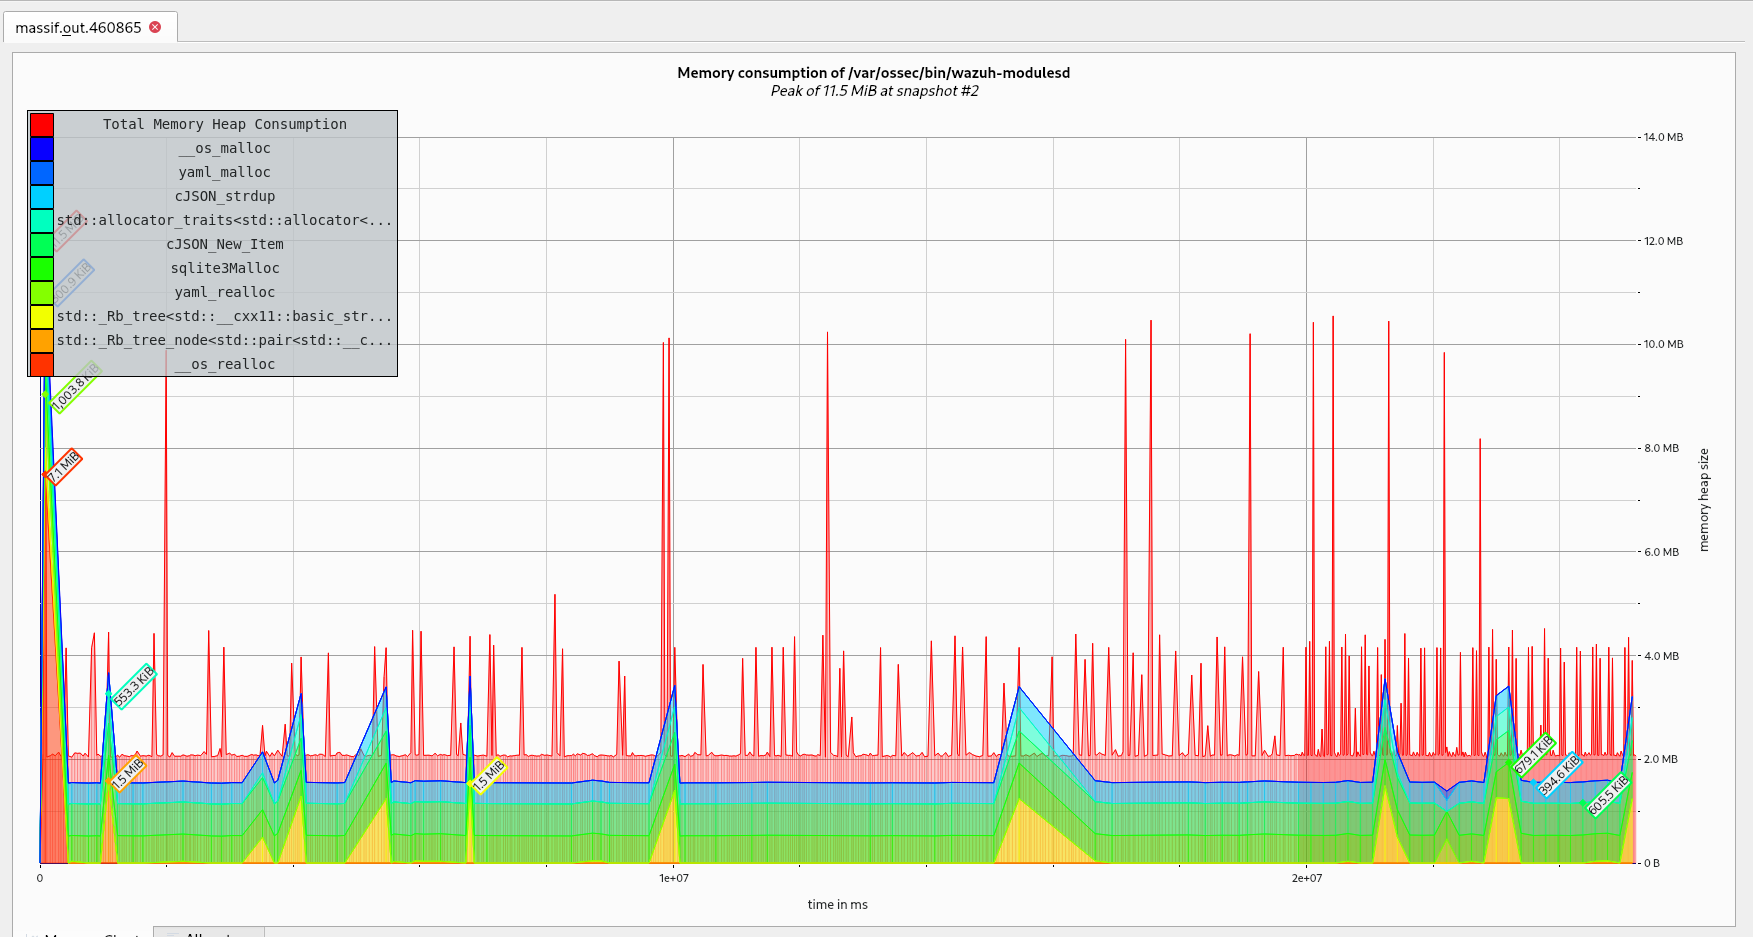
Task: Select the __os_malloc legend entry
Action: [x=223, y=148]
